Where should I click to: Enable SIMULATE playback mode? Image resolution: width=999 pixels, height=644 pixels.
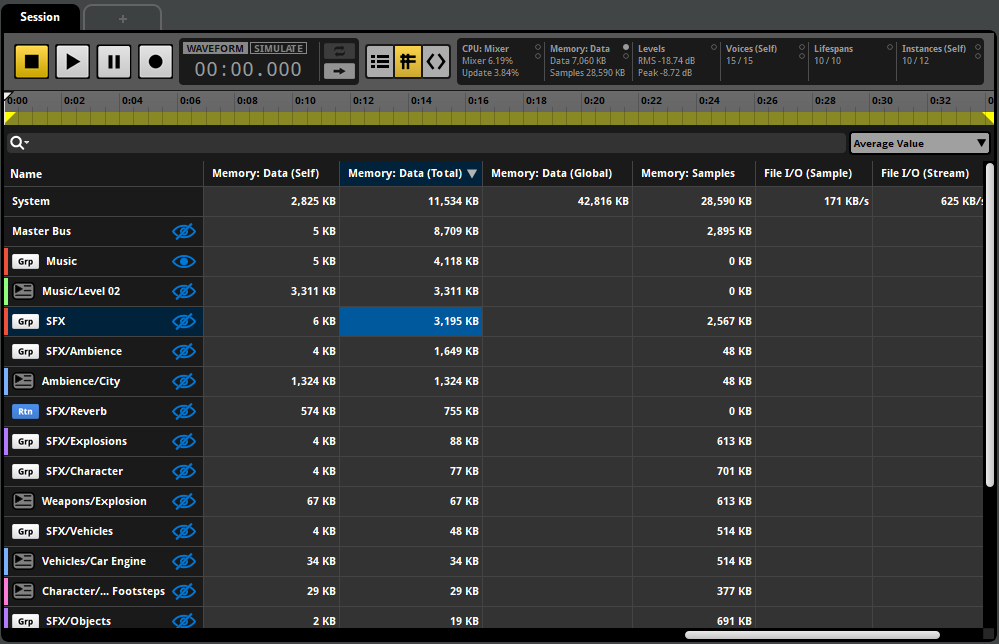[x=278, y=47]
